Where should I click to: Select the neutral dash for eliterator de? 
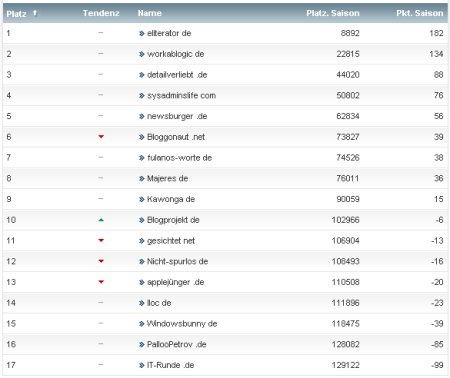pyautogui.click(x=101, y=33)
